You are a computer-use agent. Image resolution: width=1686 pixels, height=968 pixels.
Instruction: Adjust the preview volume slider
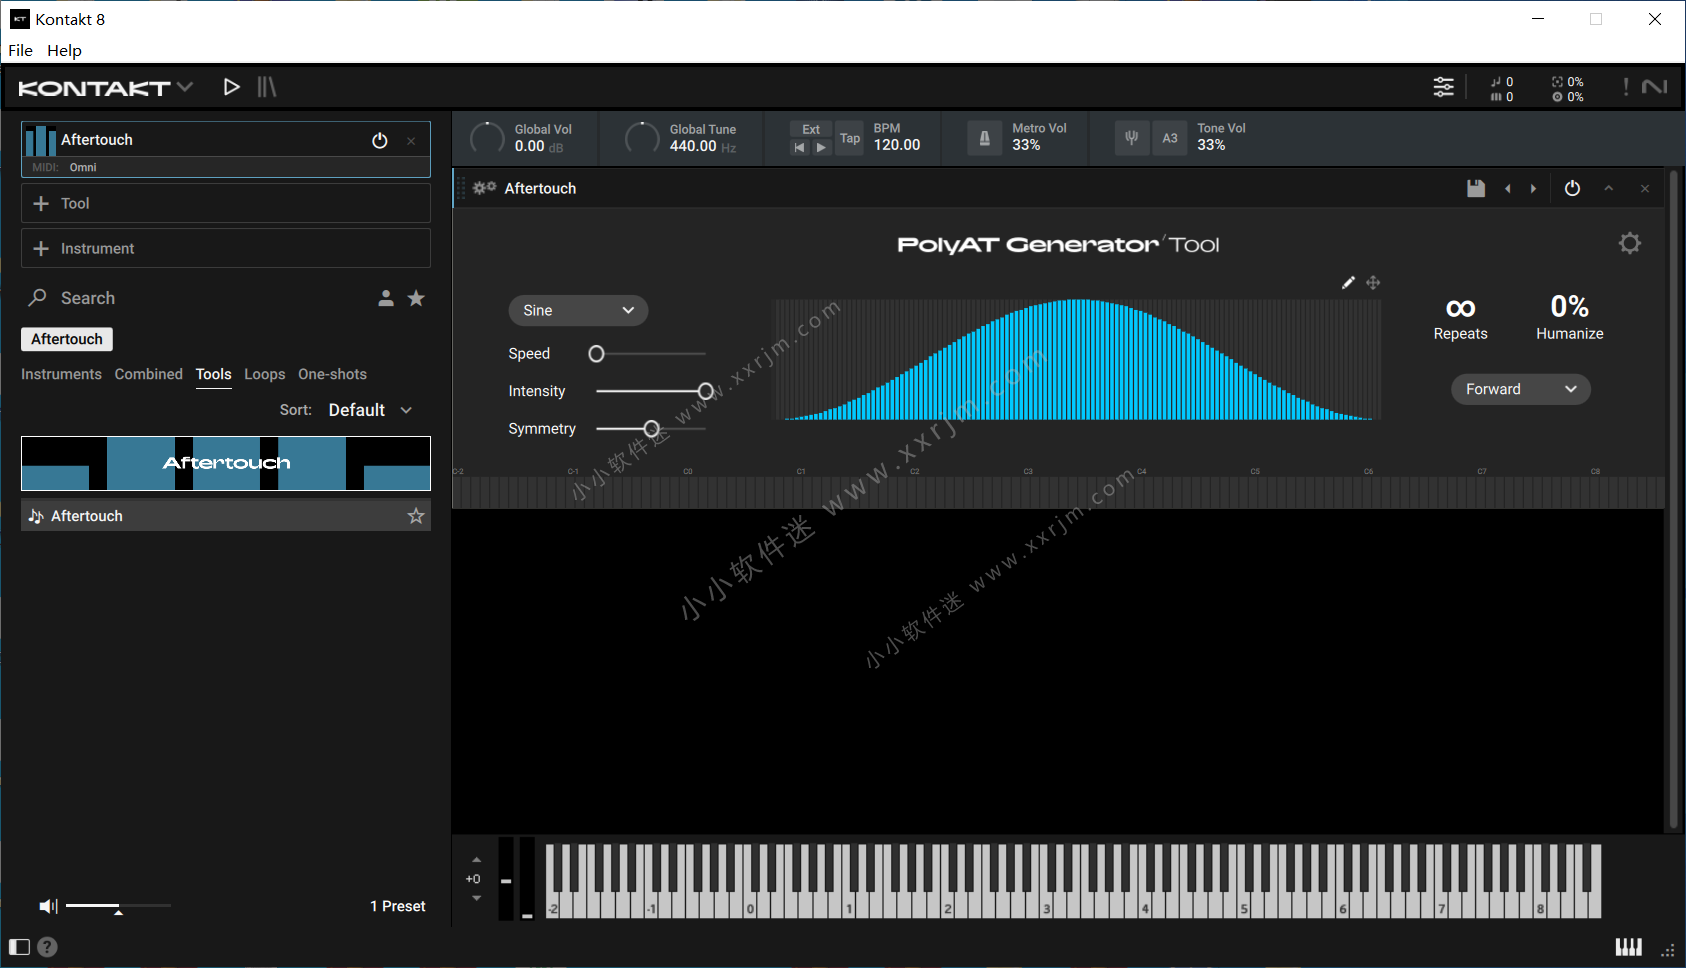[x=118, y=906]
